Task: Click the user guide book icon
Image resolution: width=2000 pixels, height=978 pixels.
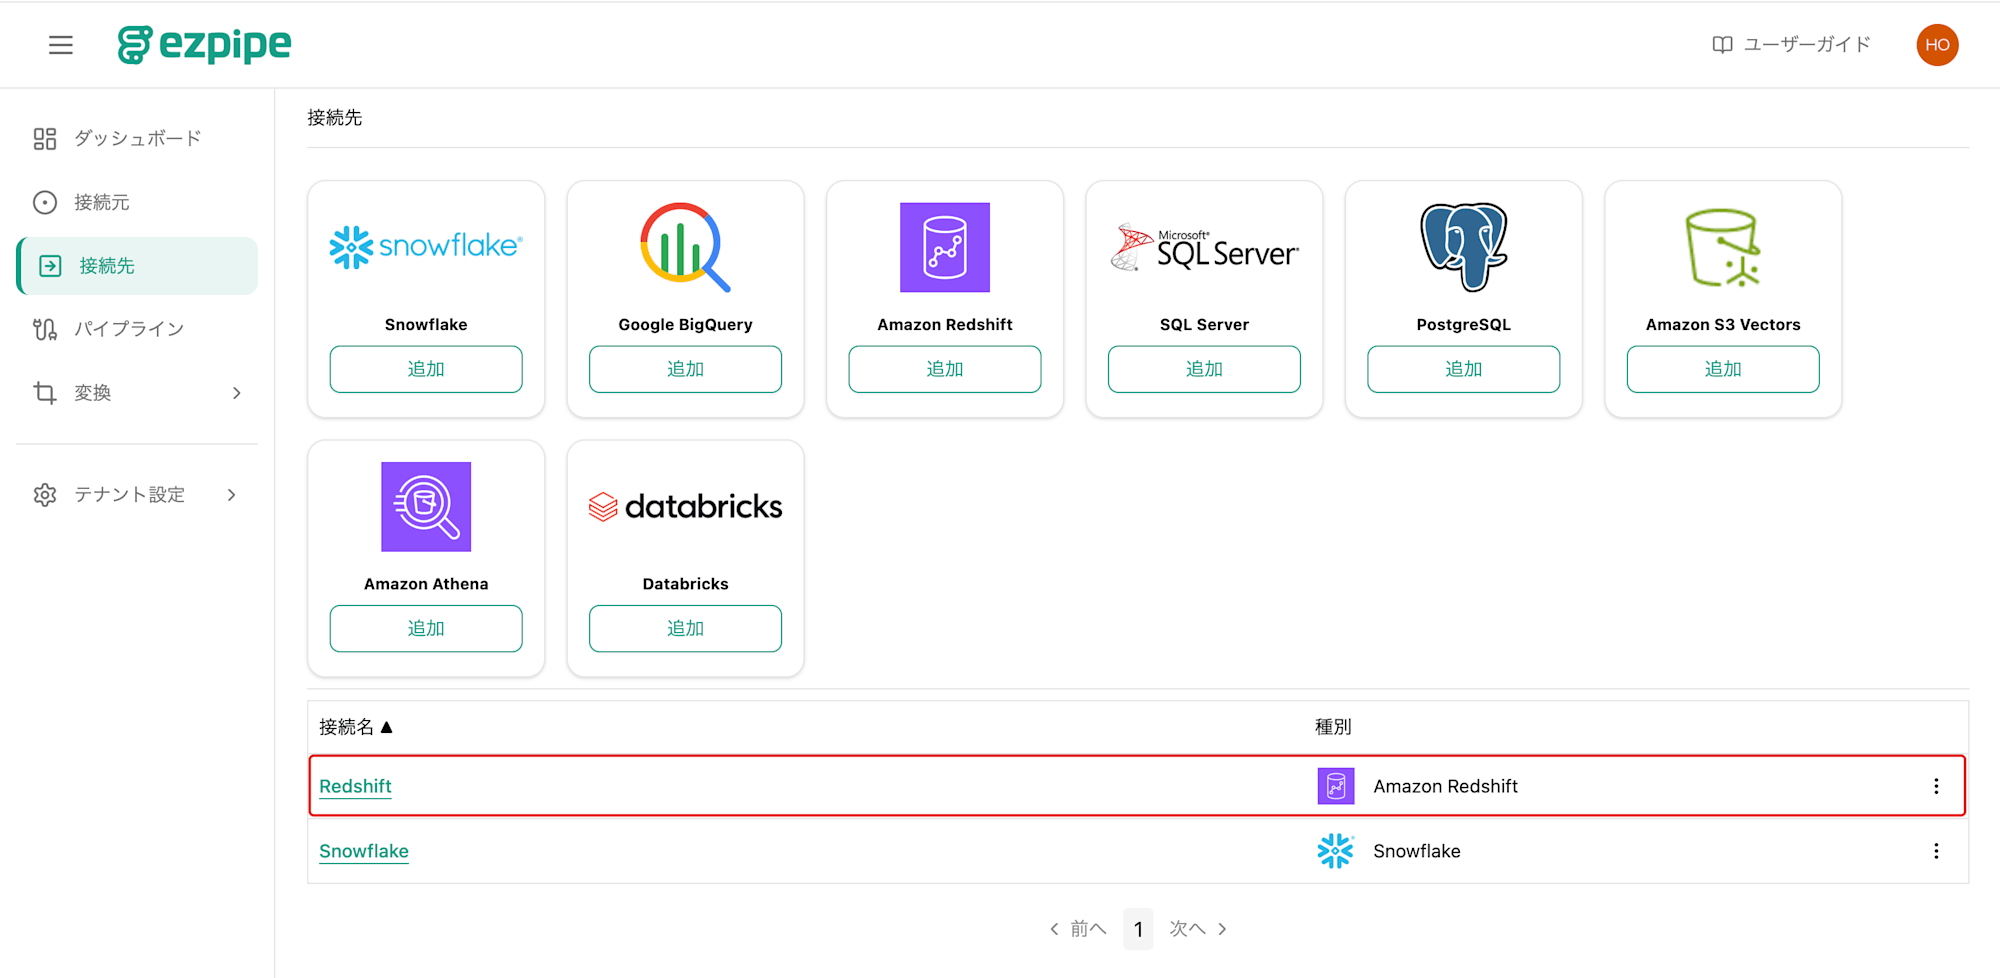Action: pyautogui.click(x=1722, y=45)
